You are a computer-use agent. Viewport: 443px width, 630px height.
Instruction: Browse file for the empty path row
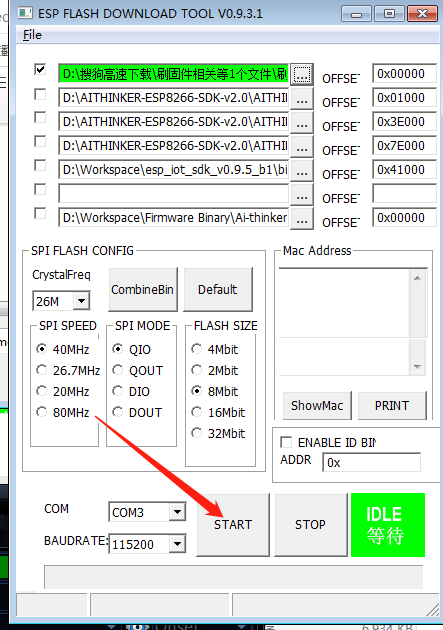click(x=302, y=194)
